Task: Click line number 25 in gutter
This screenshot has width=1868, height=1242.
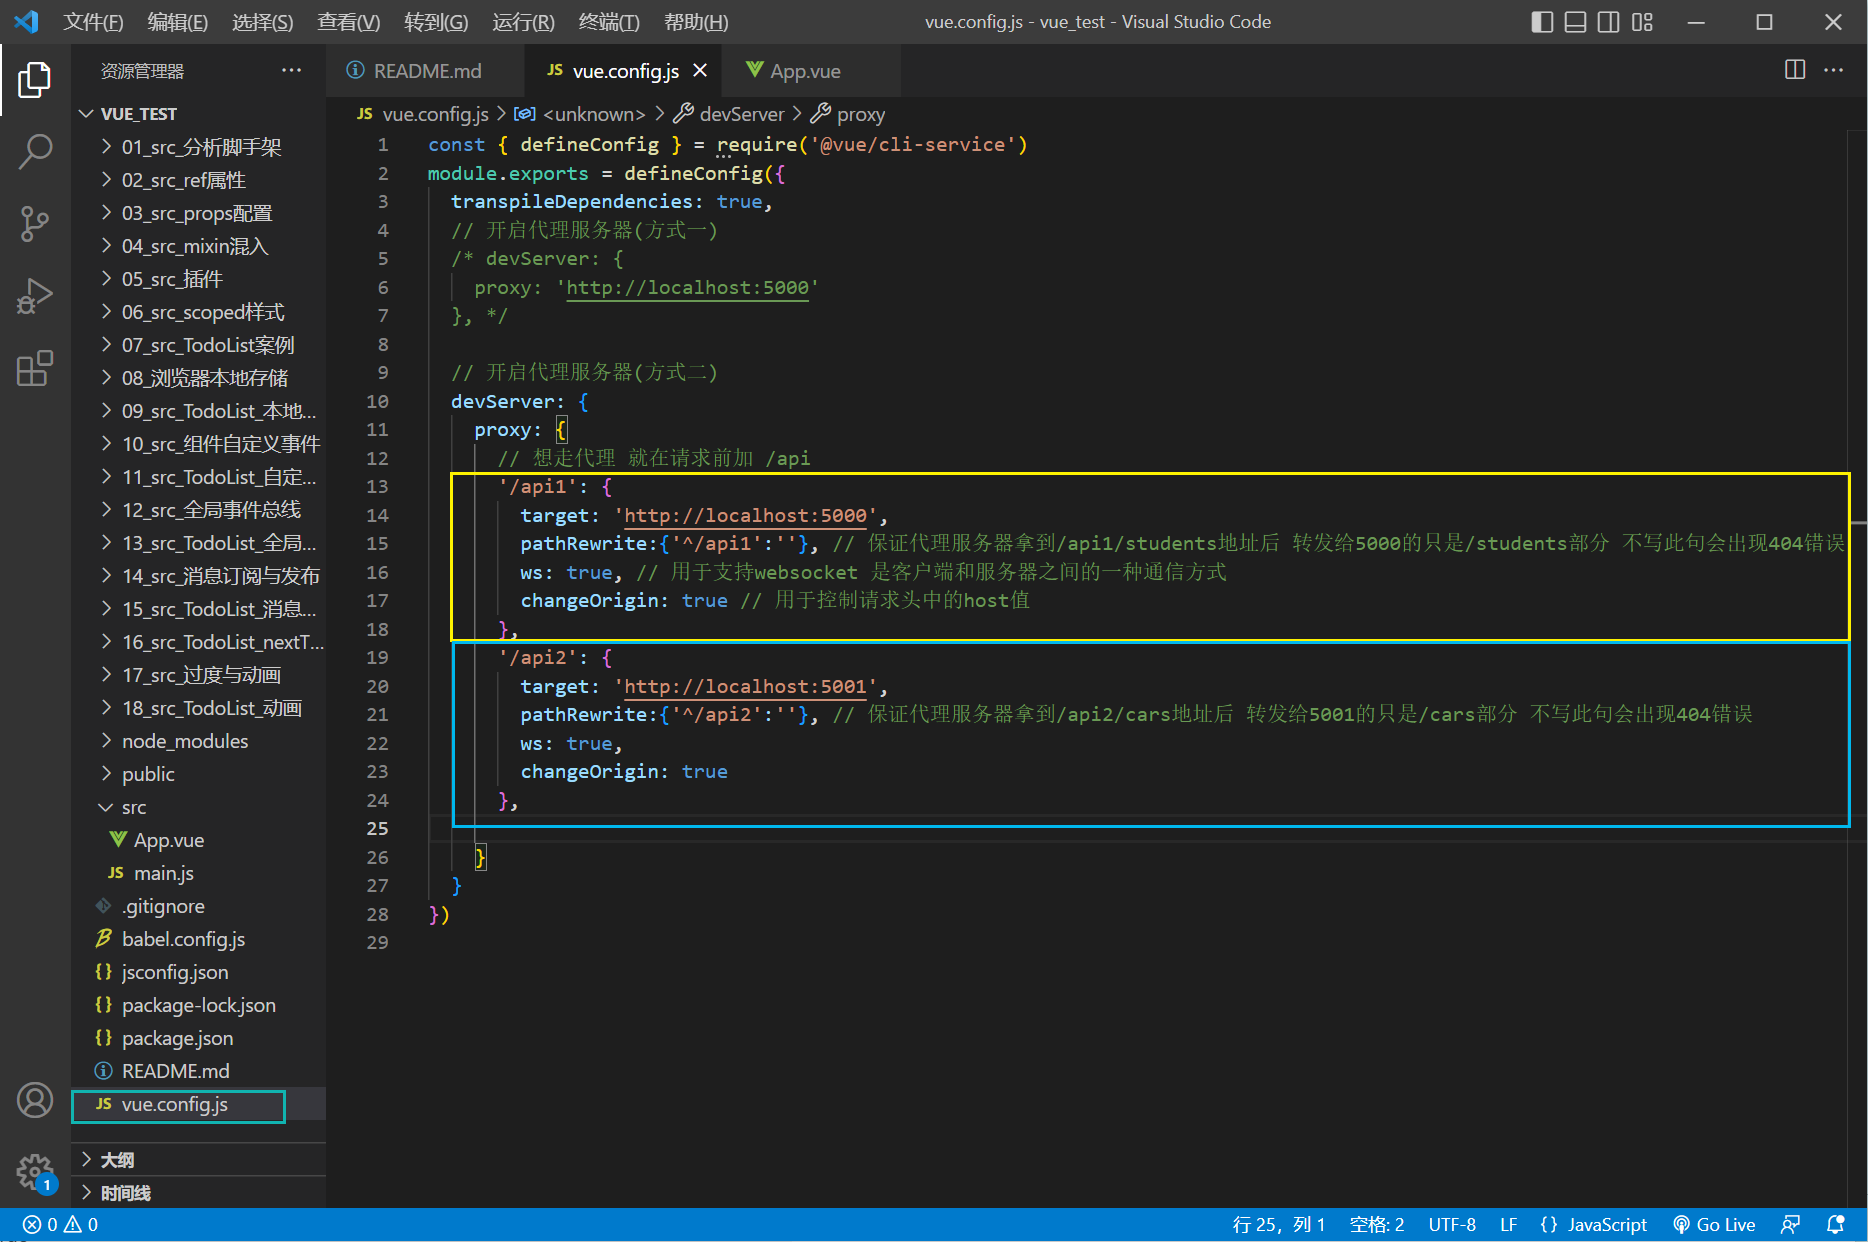Action: (x=377, y=829)
